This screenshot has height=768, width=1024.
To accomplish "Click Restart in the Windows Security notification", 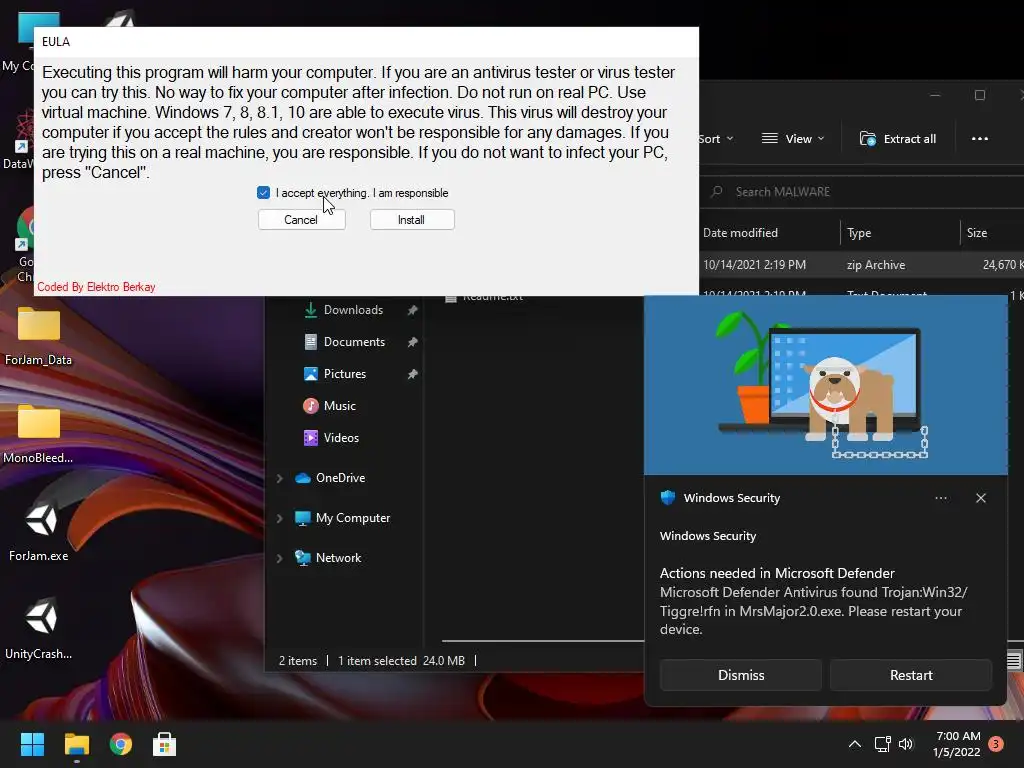I will pos(910,675).
